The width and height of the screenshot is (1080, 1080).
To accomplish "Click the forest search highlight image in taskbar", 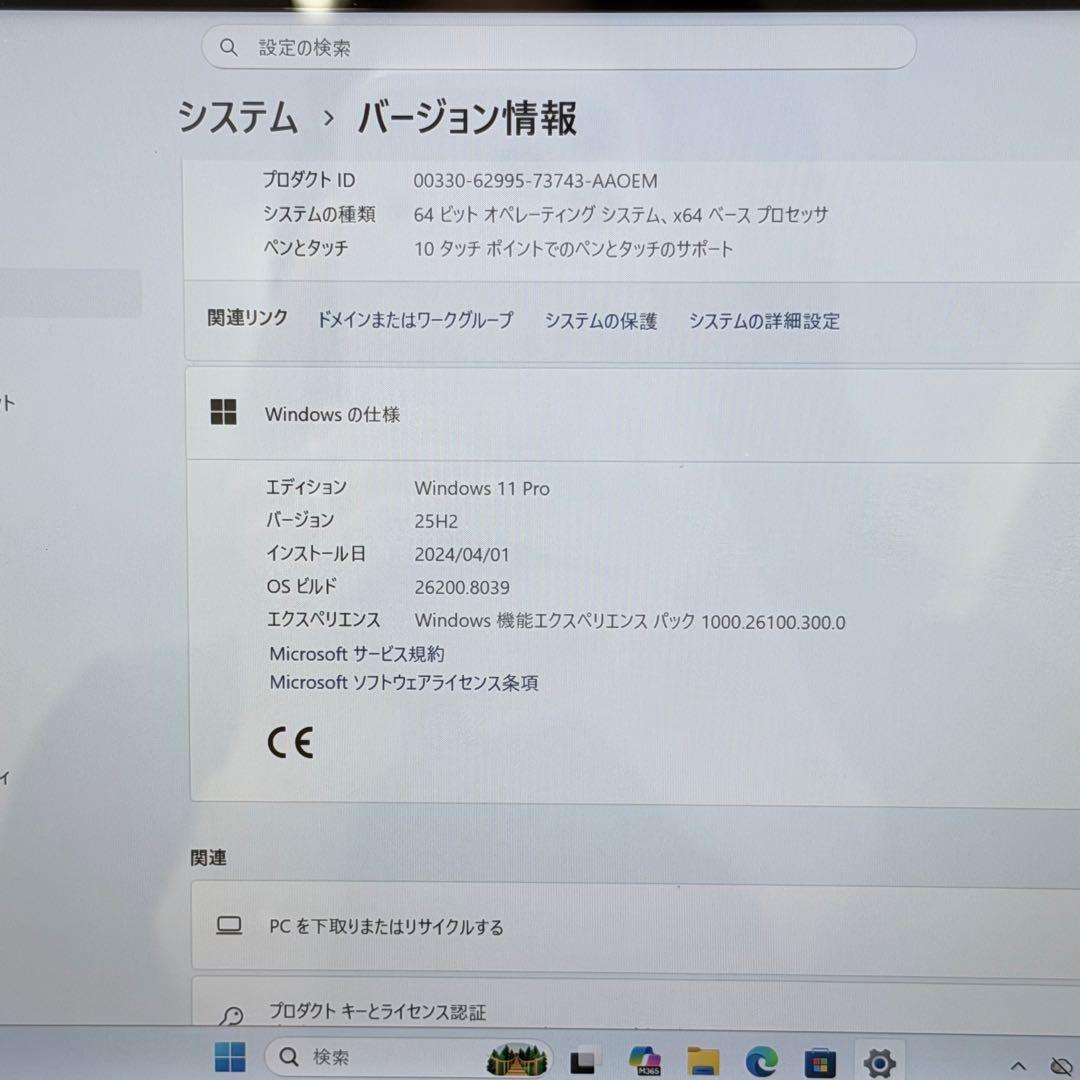I will tap(517, 1059).
